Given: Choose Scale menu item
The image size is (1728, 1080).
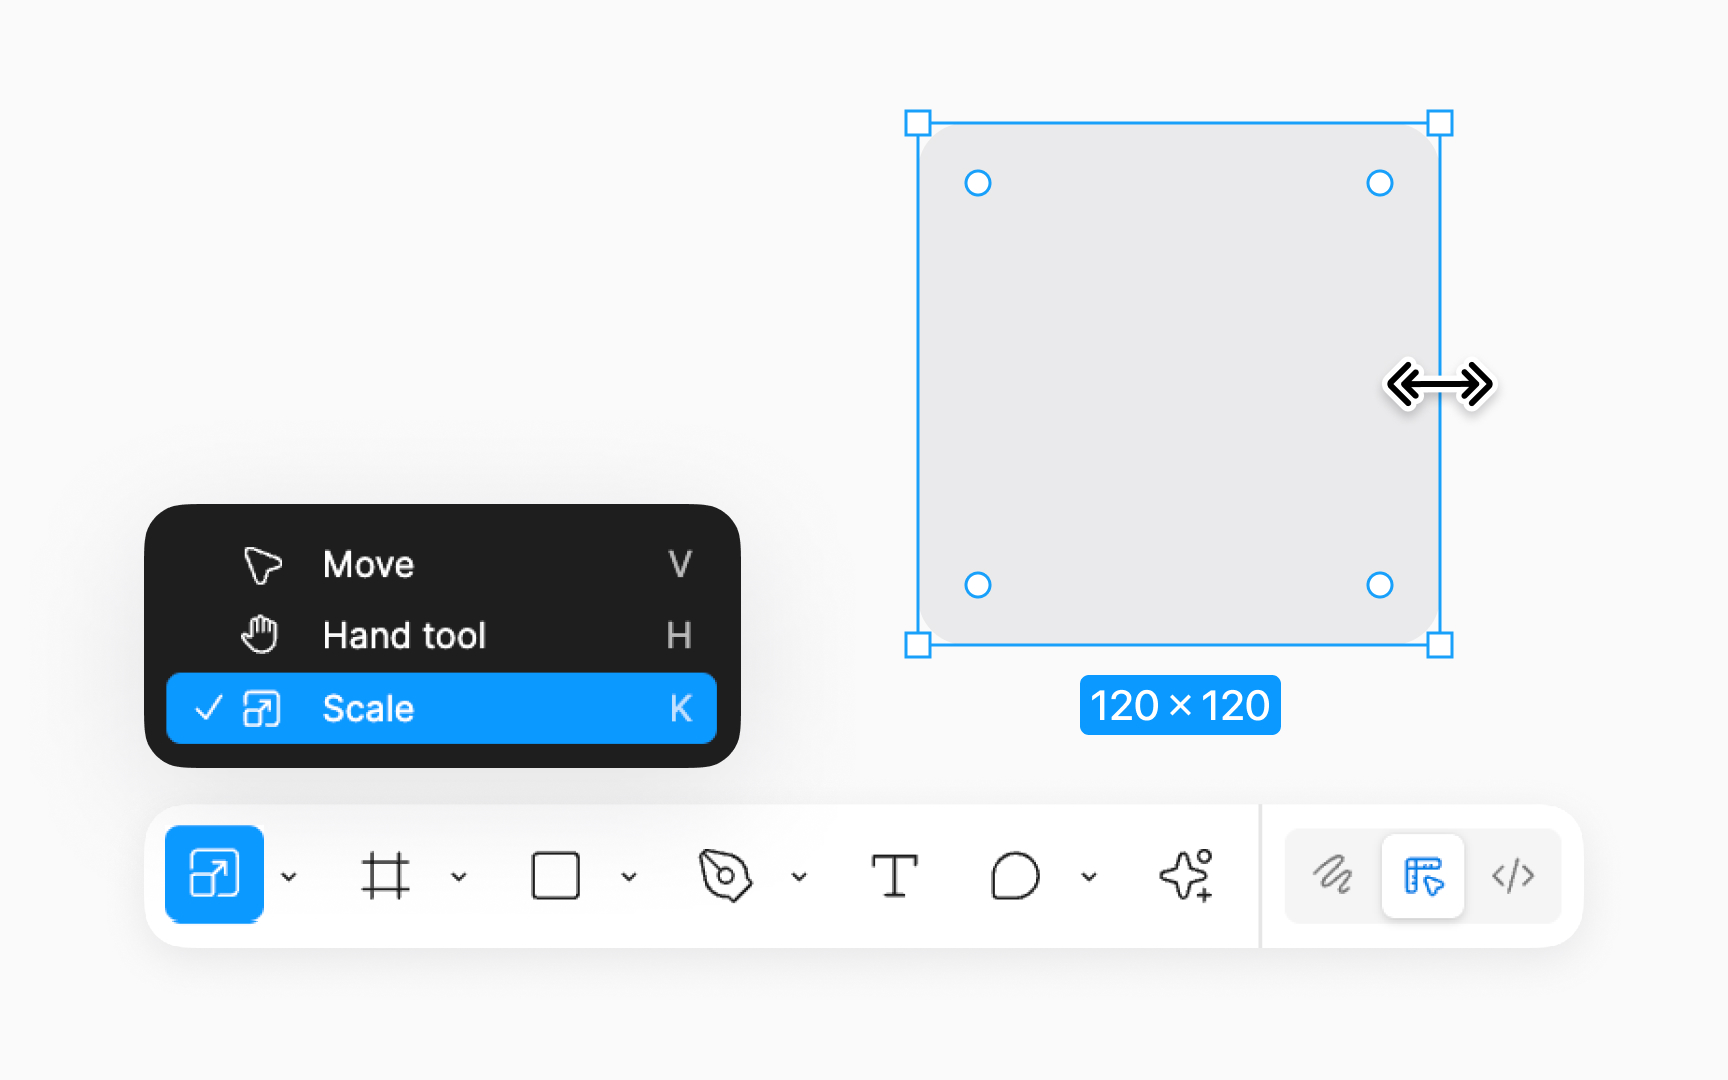Looking at the screenshot, I should (x=441, y=708).
